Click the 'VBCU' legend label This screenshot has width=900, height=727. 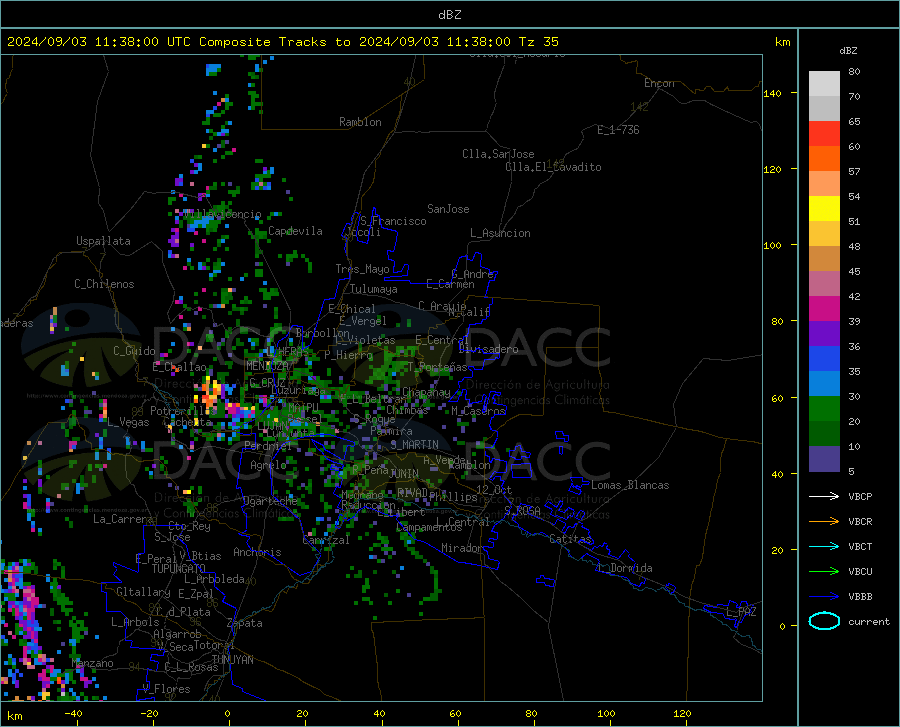(860, 572)
